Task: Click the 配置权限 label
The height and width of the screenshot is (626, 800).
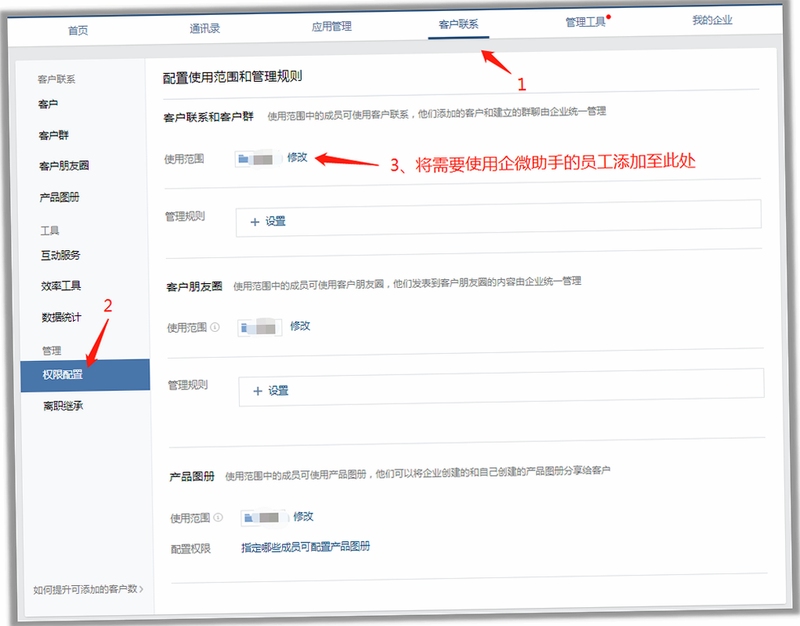Action: (190, 549)
